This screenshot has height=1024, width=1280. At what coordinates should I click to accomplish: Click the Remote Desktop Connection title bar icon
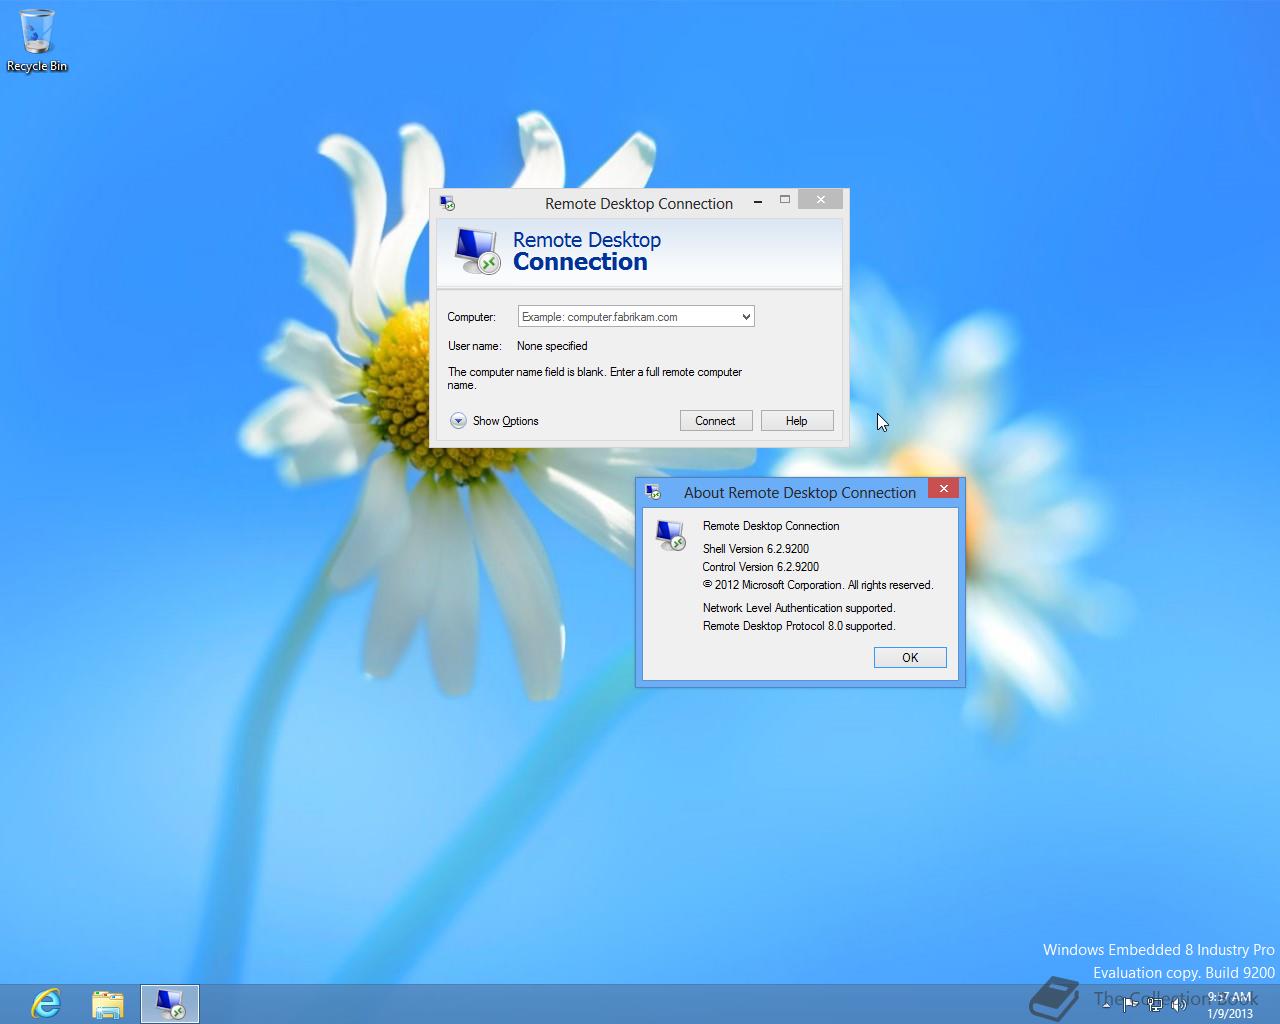click(x=448, y=203)
